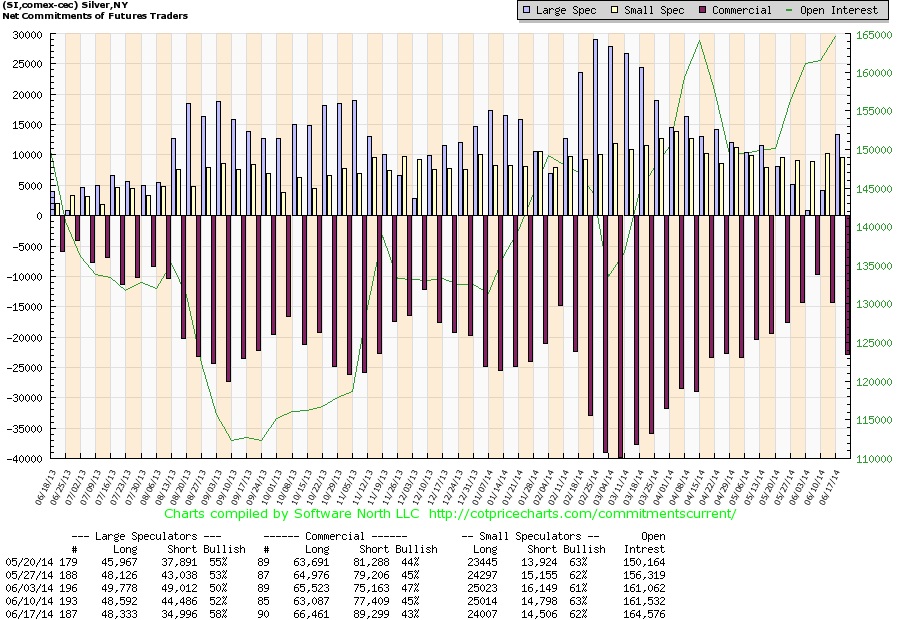This screenshot has width=900, height=620.
Task: Click the 05/20/14 date in table
Action: [x=29, y=563]
